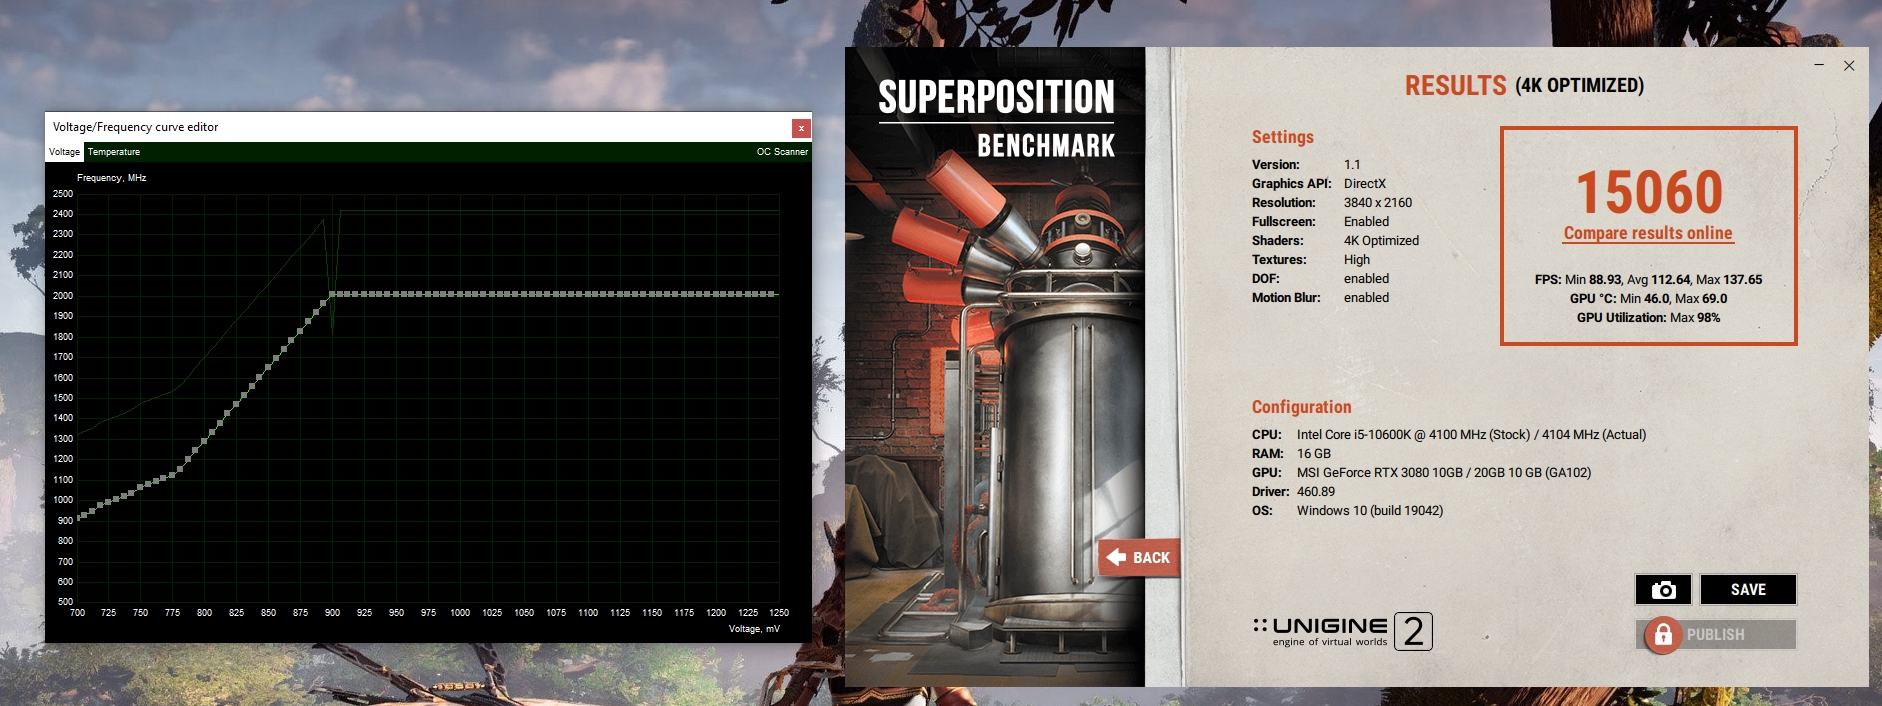Screen dimensions: 1882x706
Task: Click the 'Frequency, MHz' axis label
Action: tap(112, 178)
